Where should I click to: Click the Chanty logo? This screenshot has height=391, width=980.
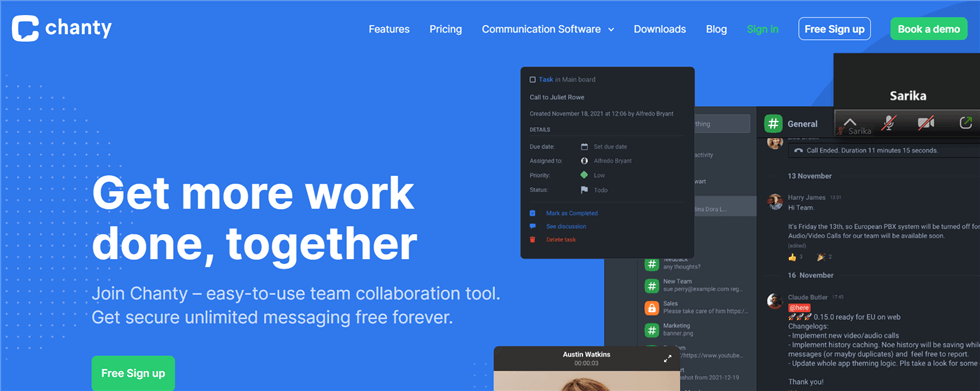click(x=62, y=29)
